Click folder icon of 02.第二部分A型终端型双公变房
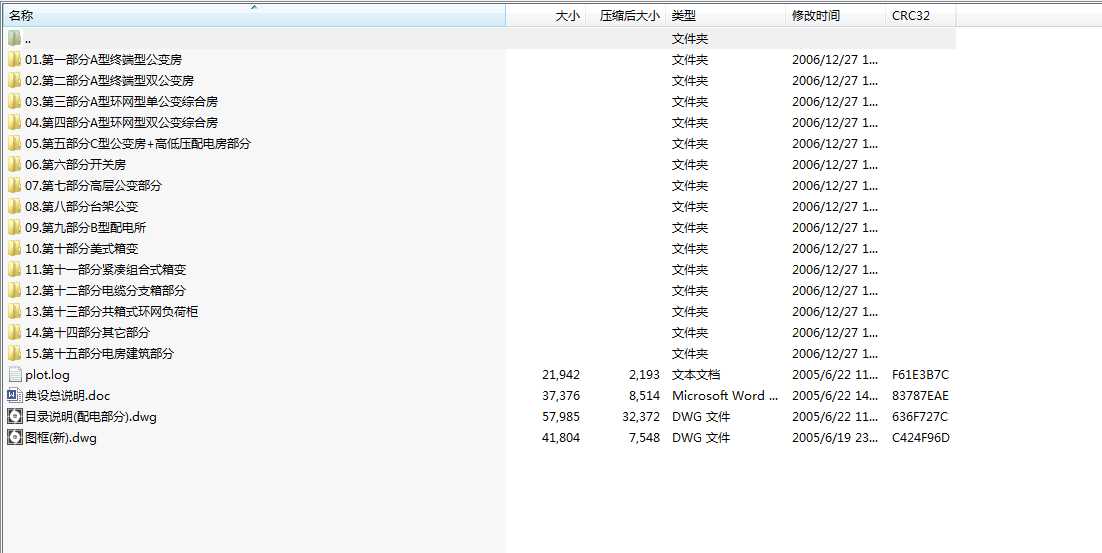 pyautogui.click(x=14, y=81)
